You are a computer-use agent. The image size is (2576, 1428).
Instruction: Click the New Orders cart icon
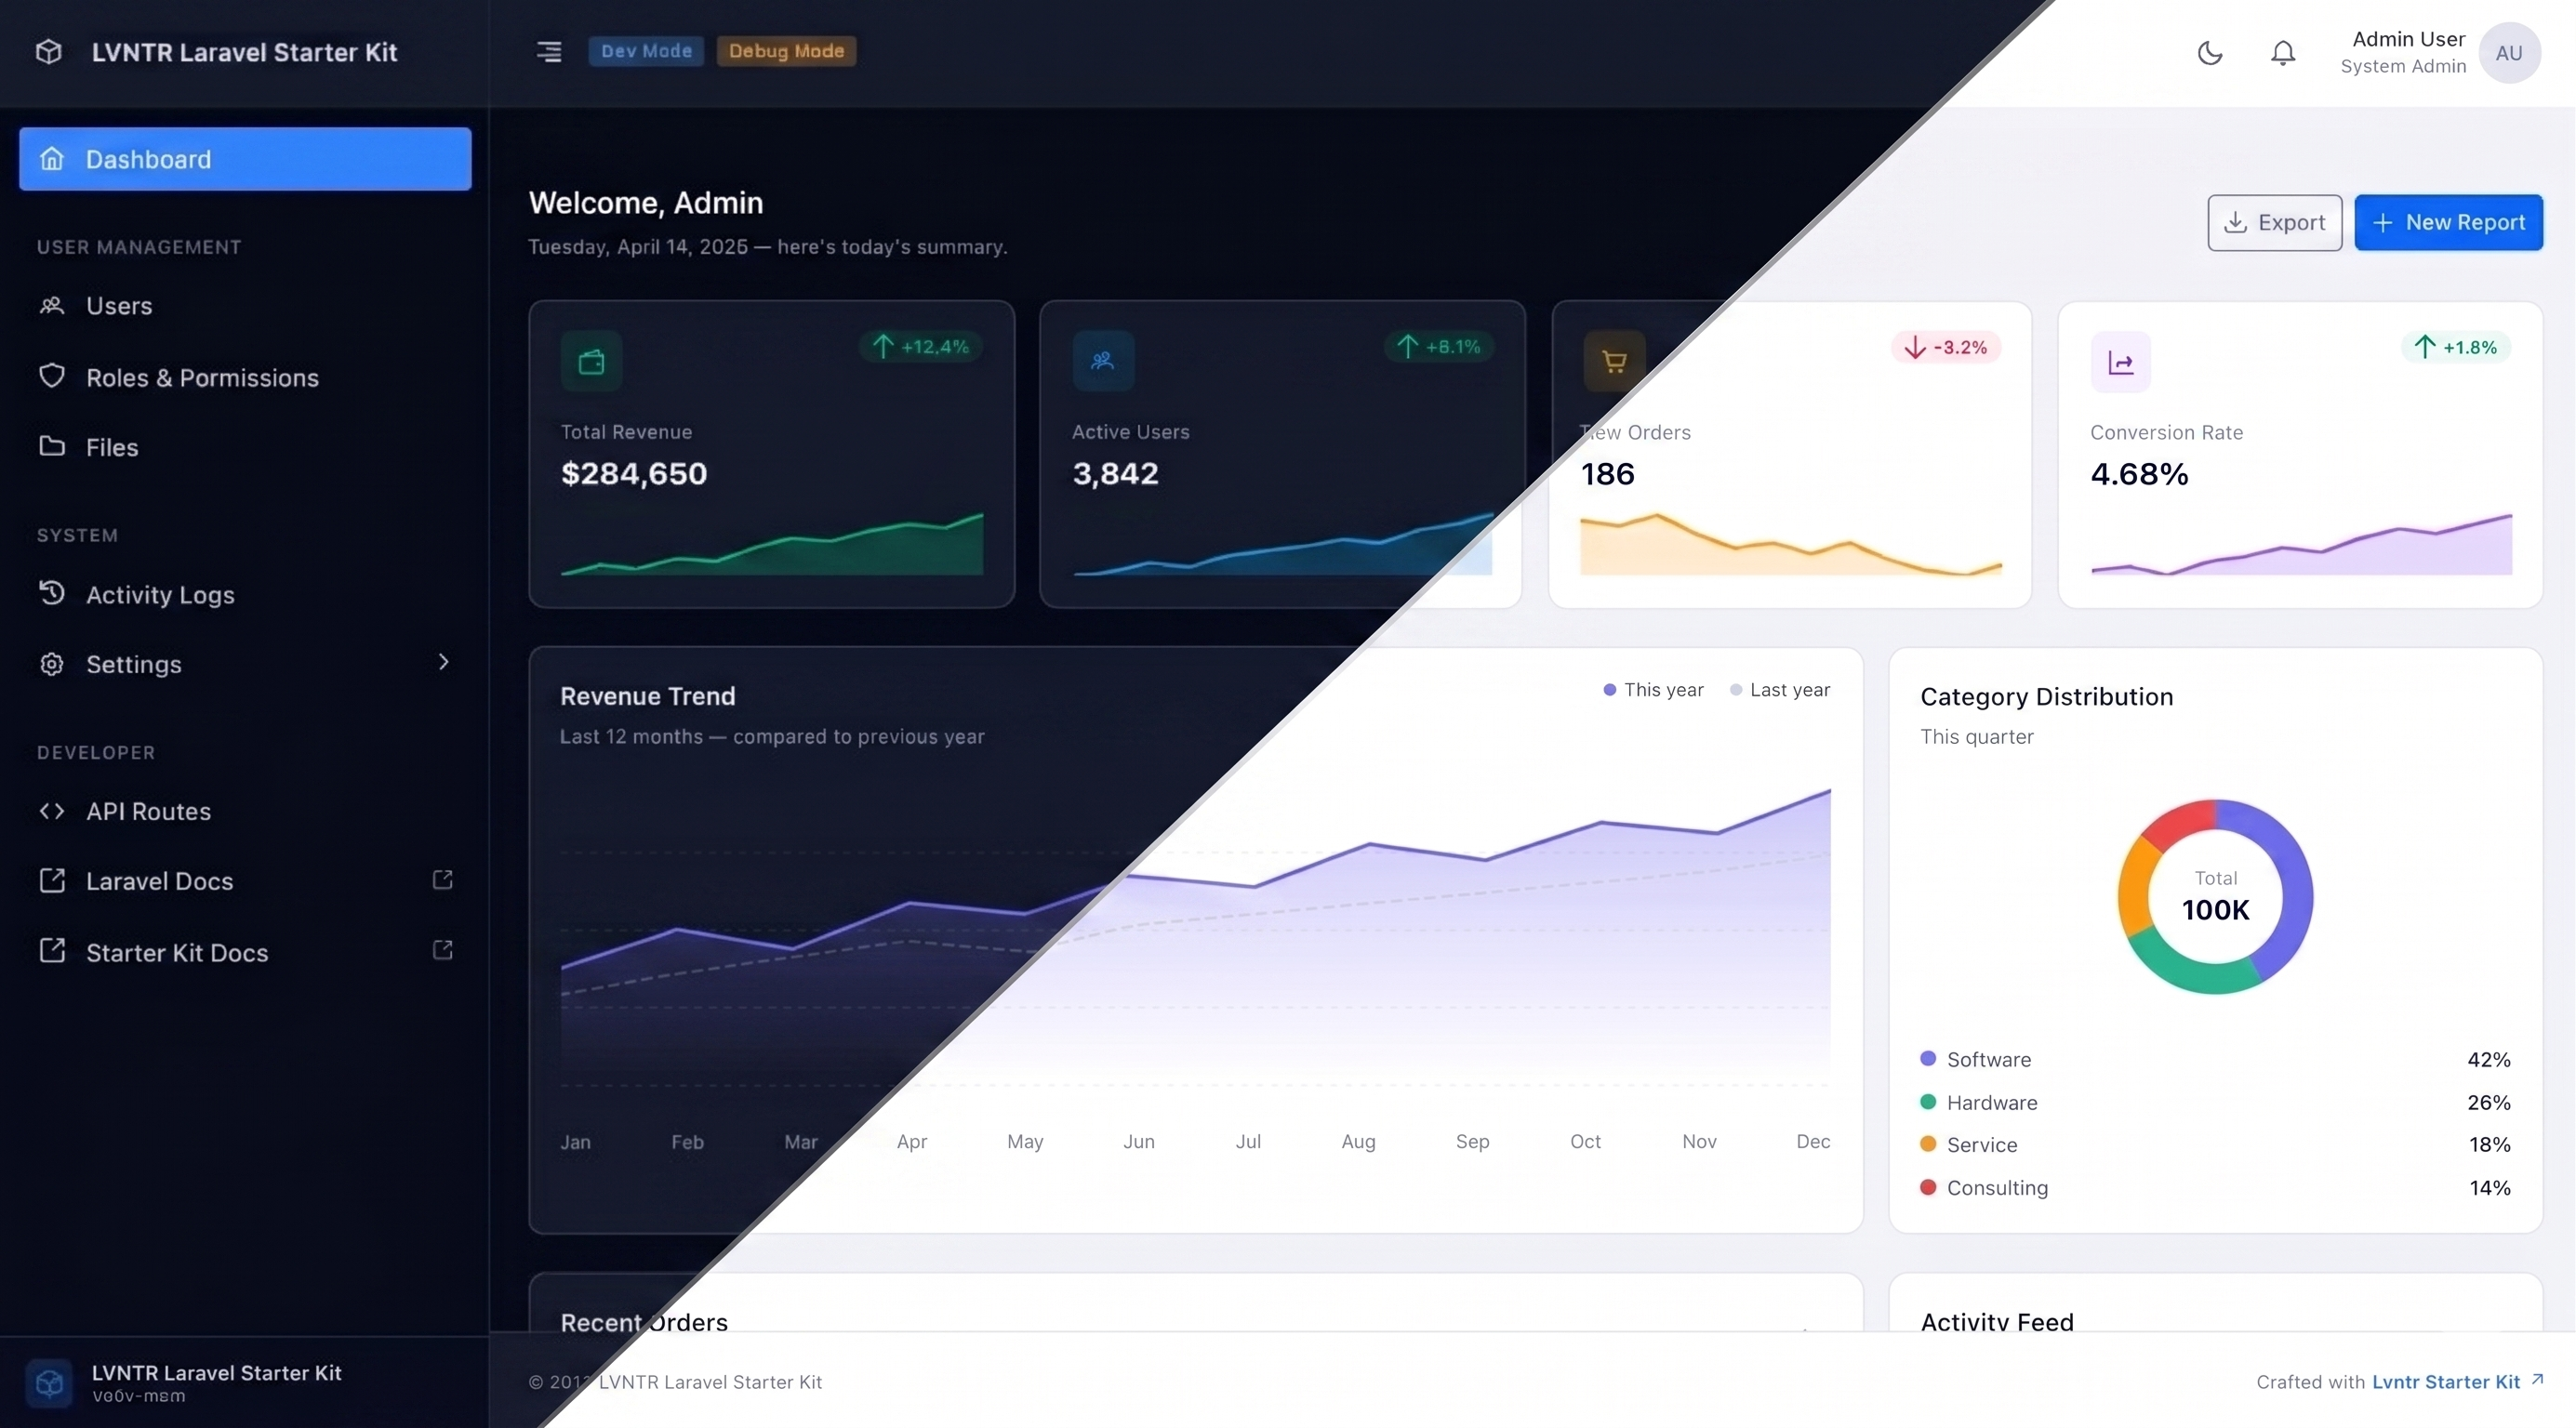1614,361
